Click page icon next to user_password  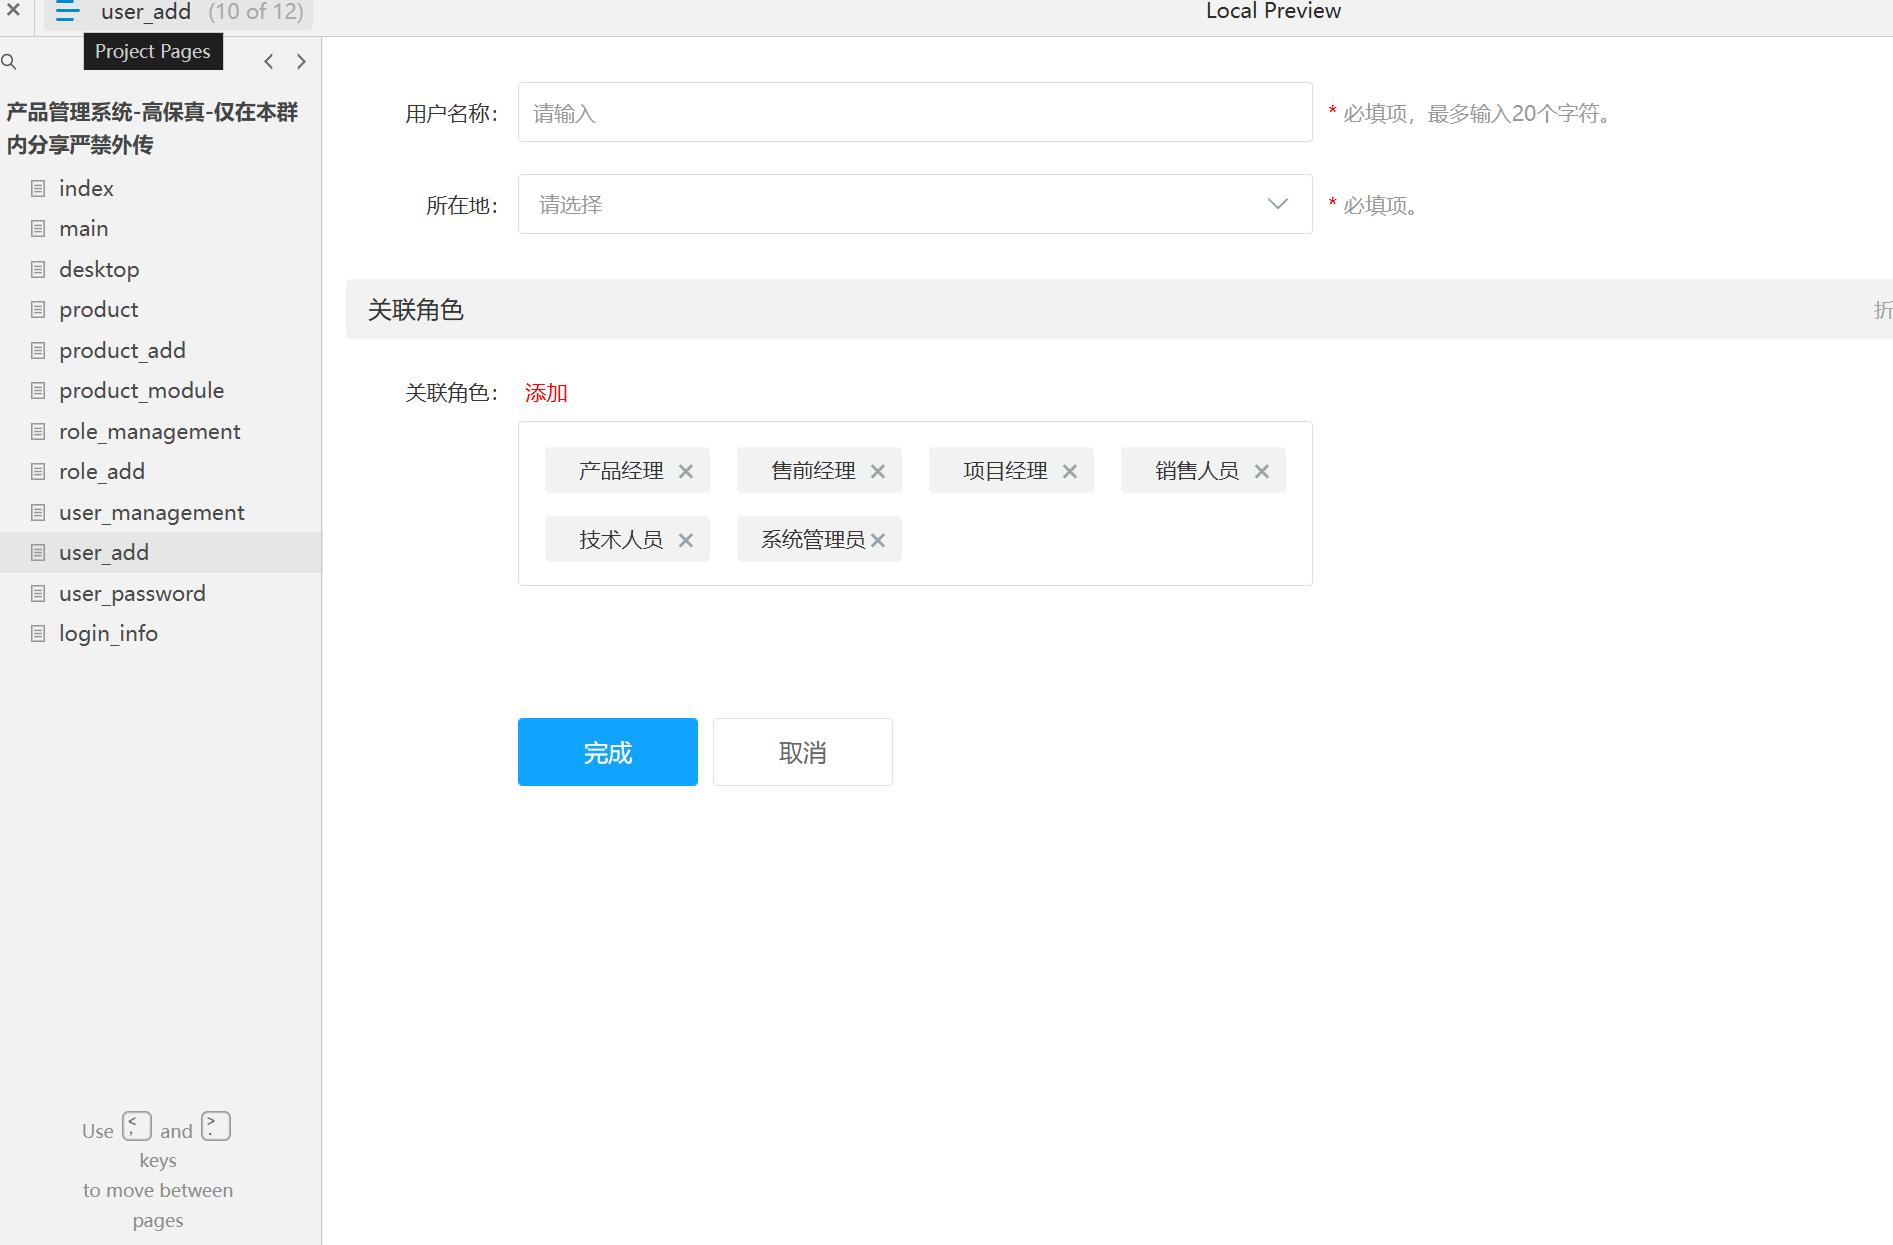point(38,593)
